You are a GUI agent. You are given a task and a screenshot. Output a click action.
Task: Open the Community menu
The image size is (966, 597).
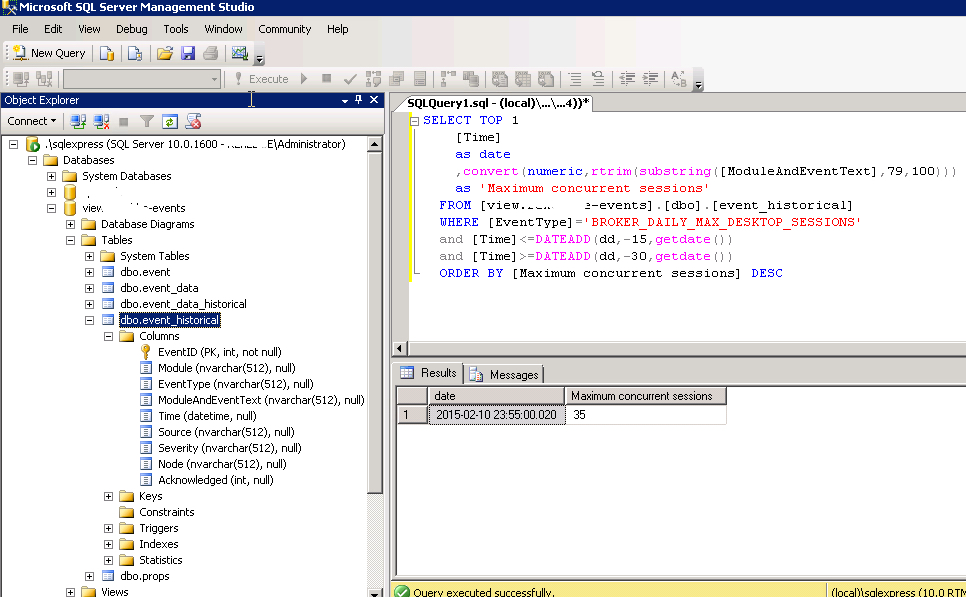(x=285, y=29)
